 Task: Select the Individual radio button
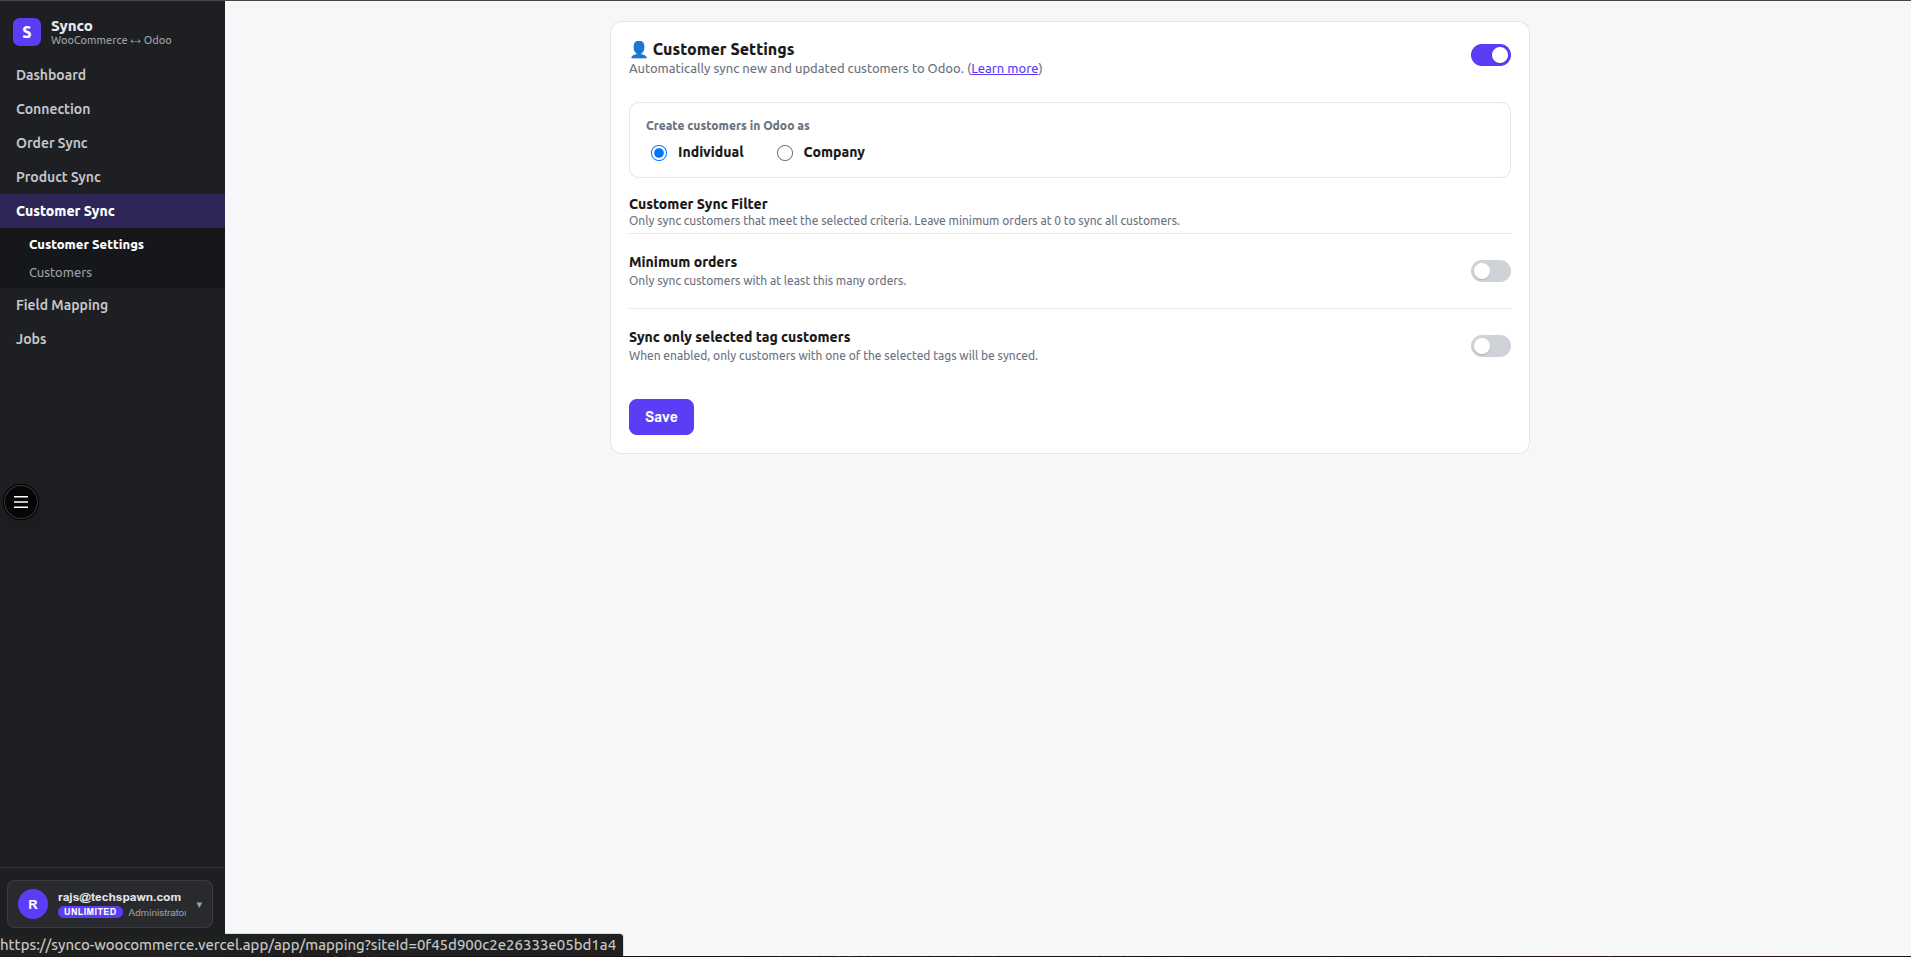[x=659, y=153]
